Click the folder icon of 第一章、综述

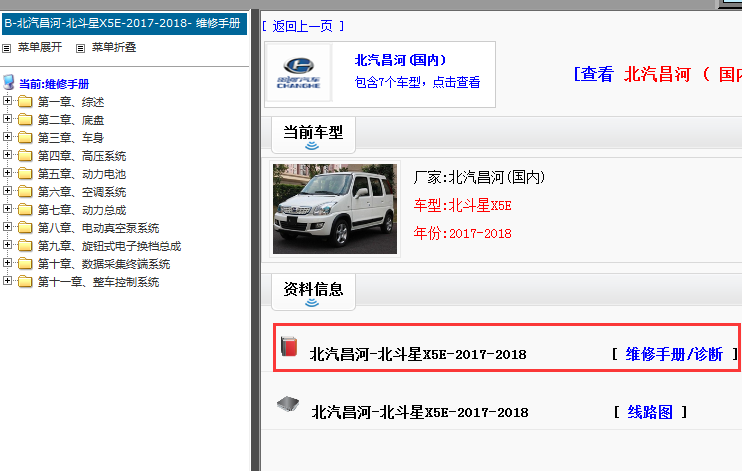point(25,102)
